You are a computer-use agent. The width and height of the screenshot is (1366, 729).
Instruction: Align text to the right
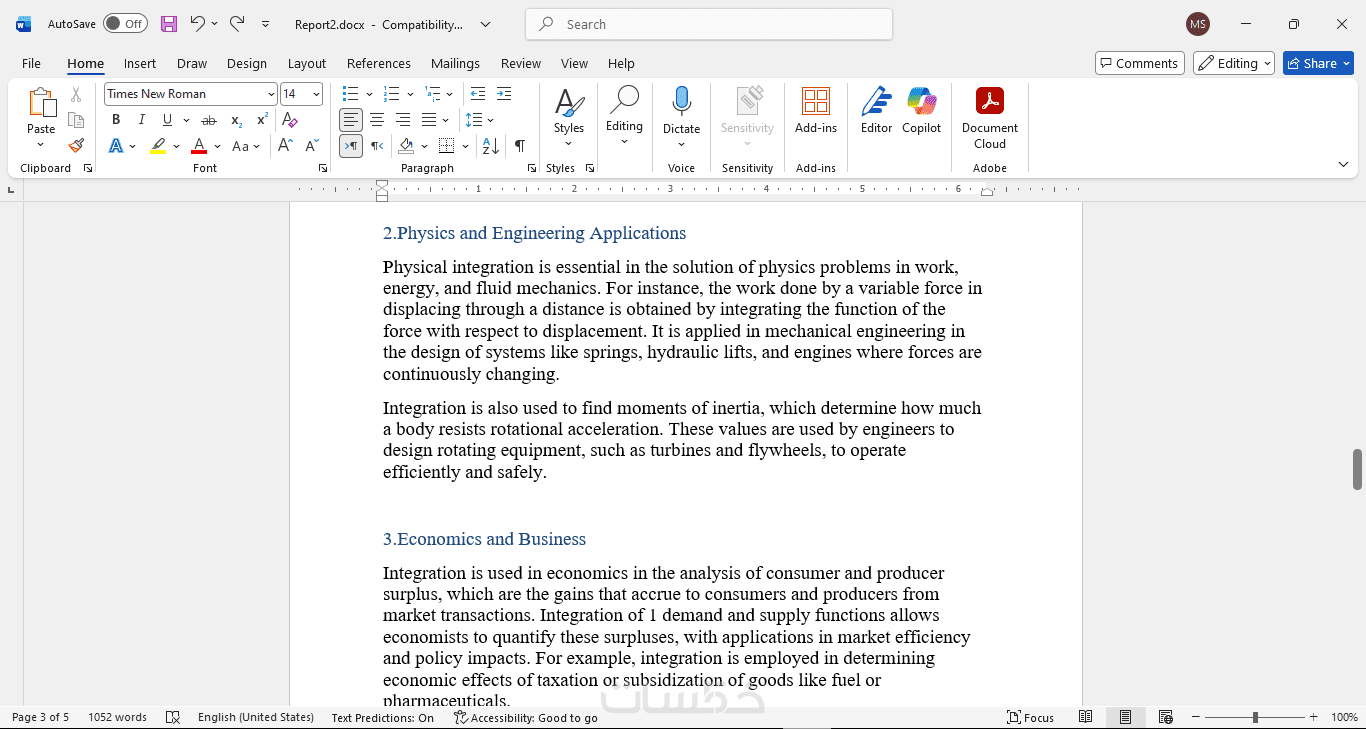[x=403, y=120]
